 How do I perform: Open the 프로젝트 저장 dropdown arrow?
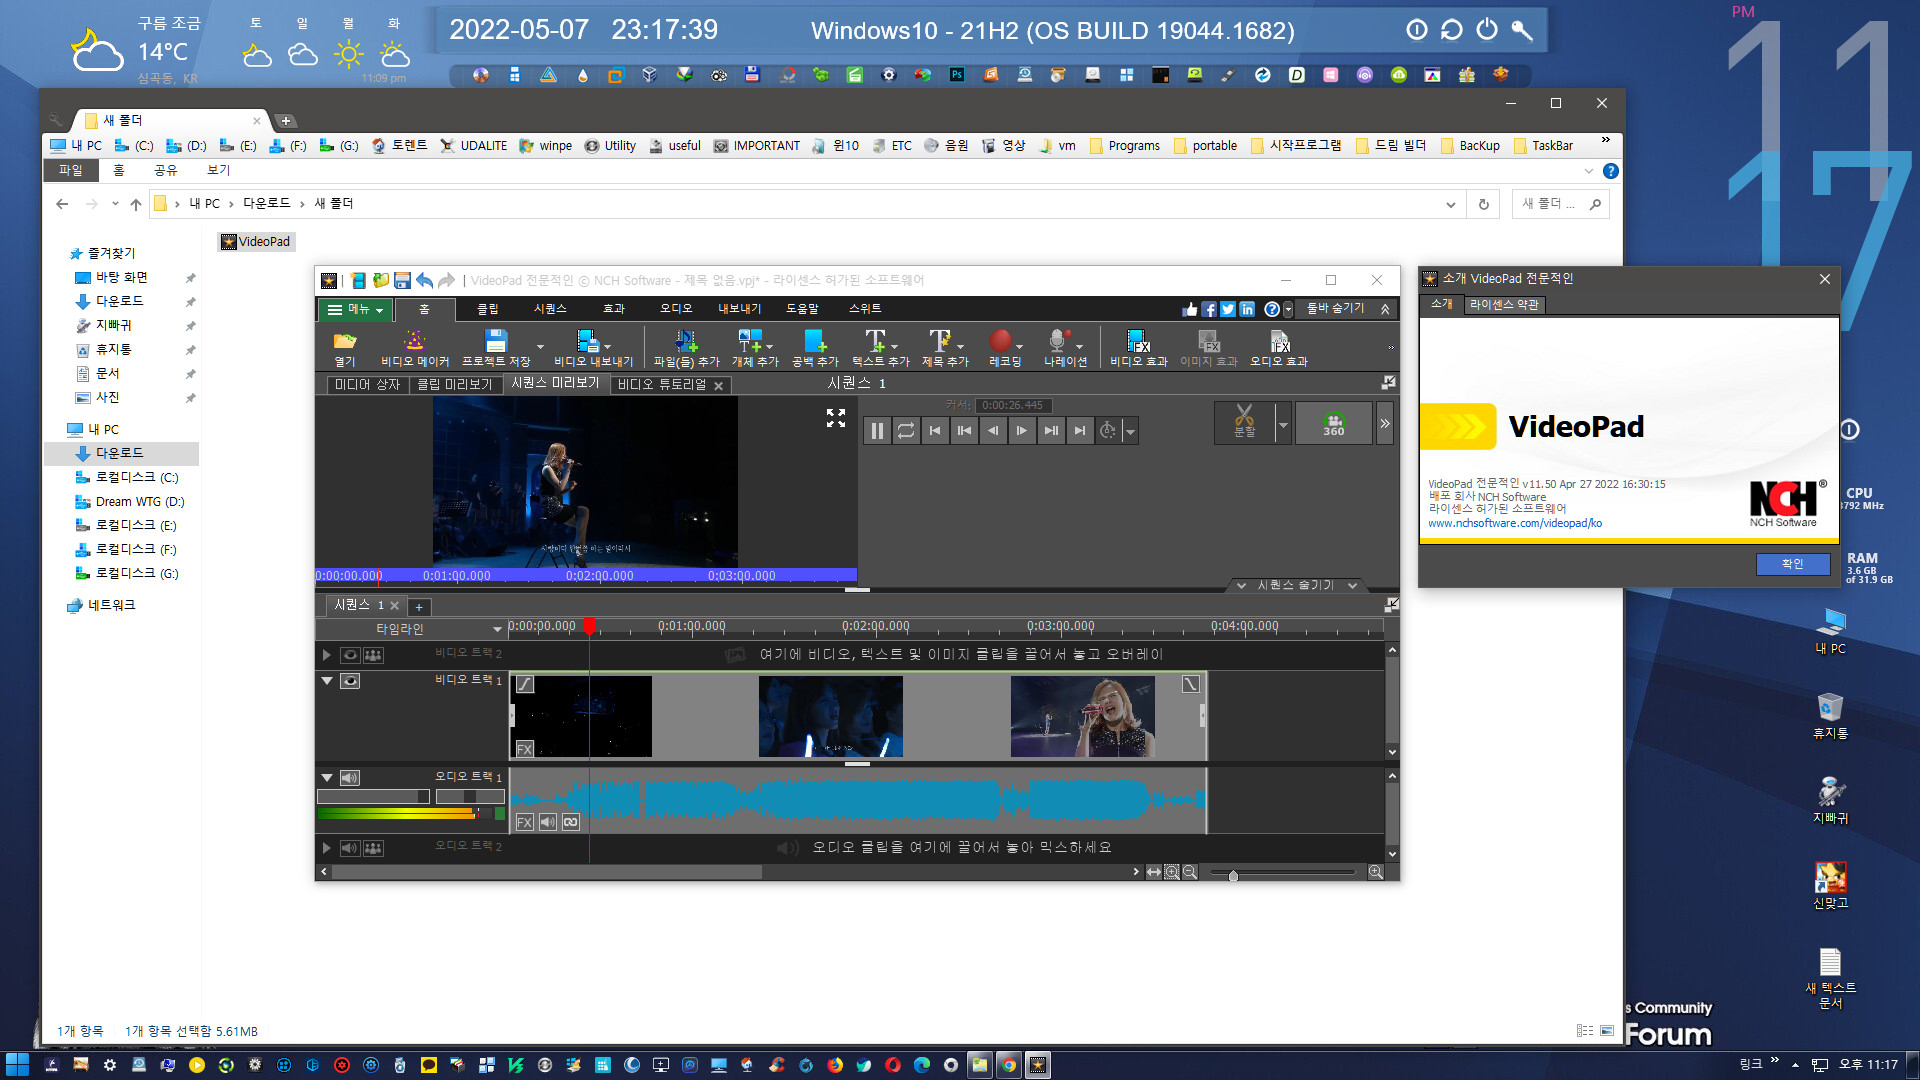(x=541, y=347)
